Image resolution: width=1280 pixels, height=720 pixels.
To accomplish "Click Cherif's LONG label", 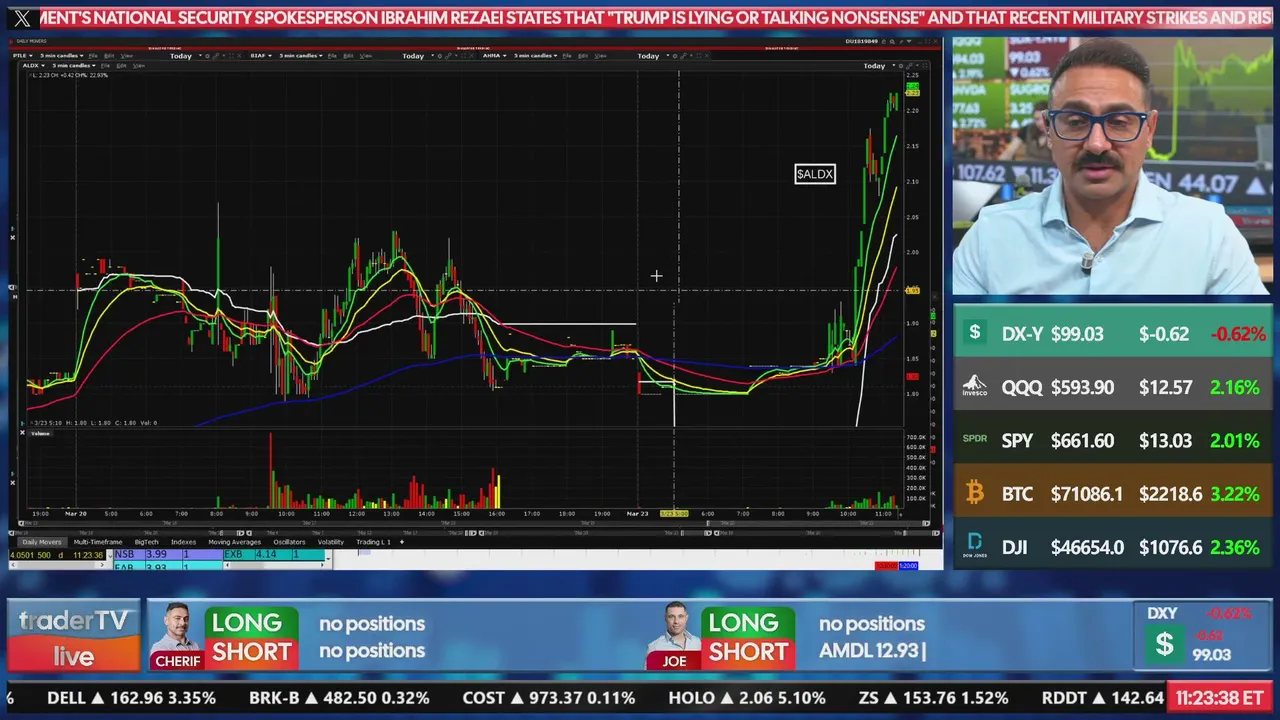I will pyautogui.click(x=247, y=623).
